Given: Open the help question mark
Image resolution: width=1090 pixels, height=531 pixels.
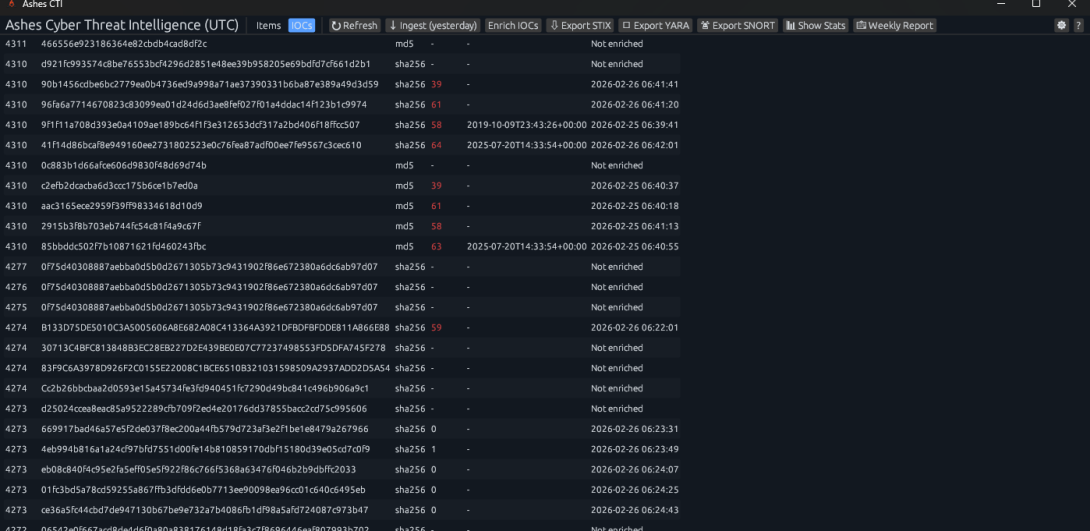Looking at the screenshot, I should point(1079,26).
